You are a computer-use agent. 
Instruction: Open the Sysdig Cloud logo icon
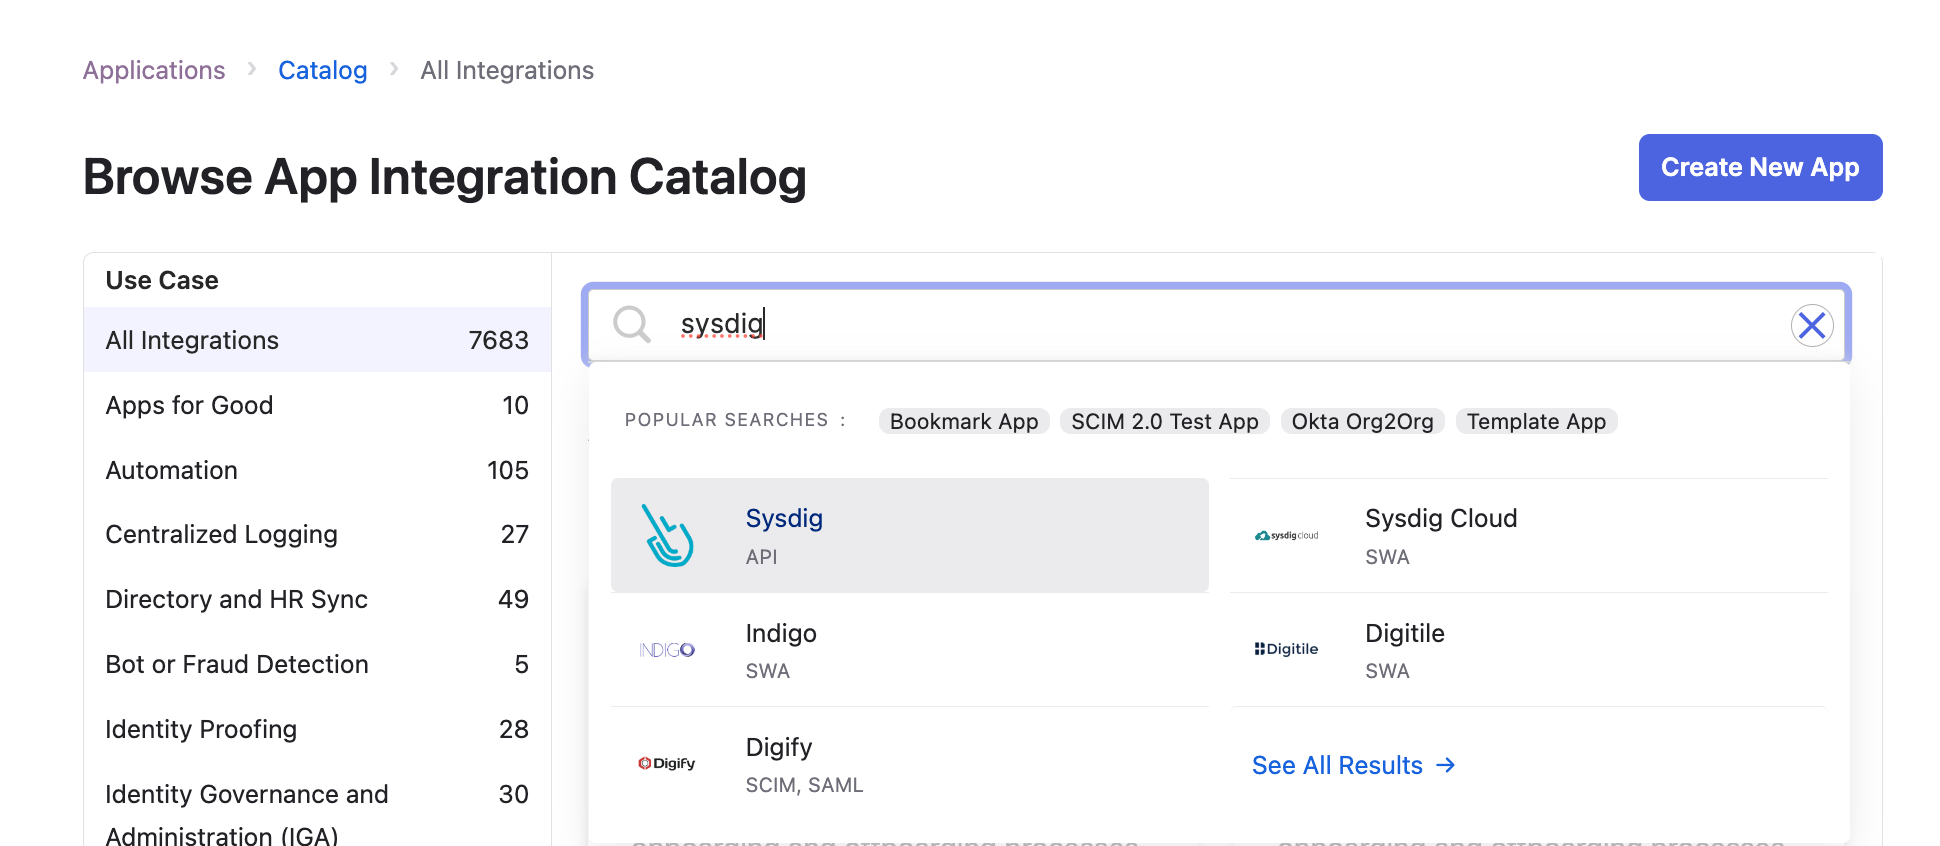point(1287,535)
